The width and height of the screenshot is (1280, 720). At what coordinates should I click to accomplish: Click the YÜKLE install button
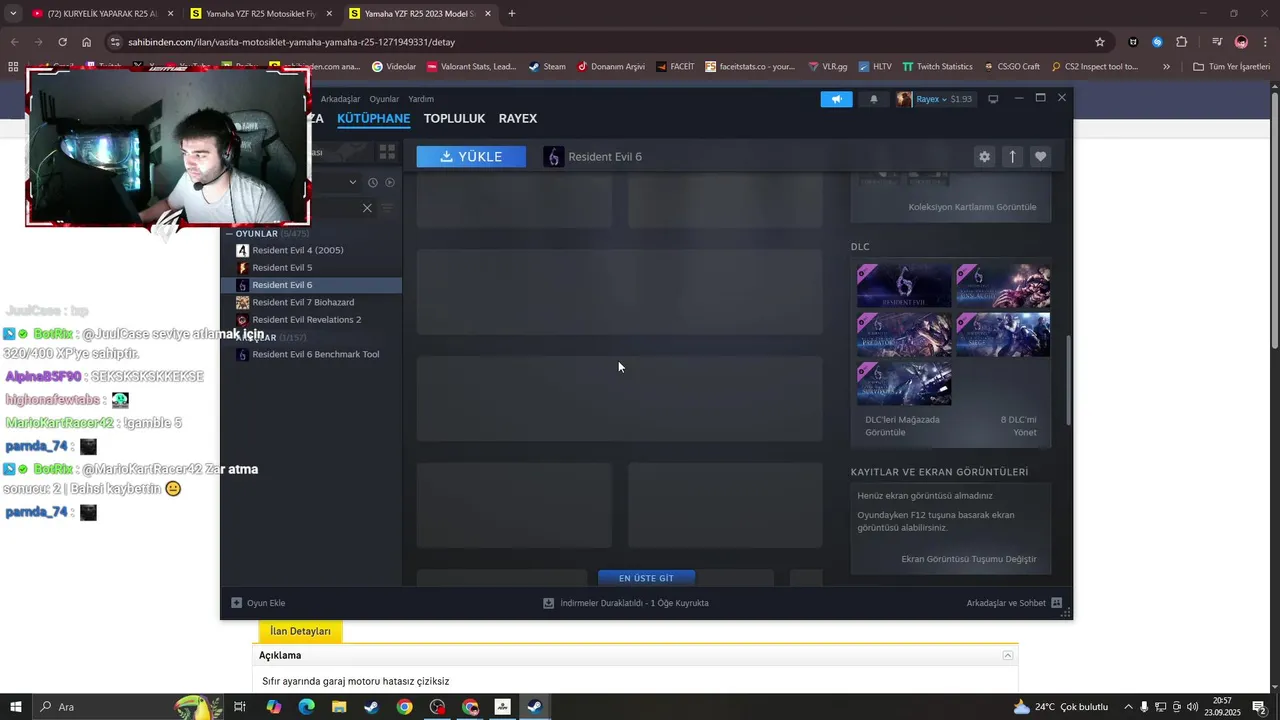471,157
